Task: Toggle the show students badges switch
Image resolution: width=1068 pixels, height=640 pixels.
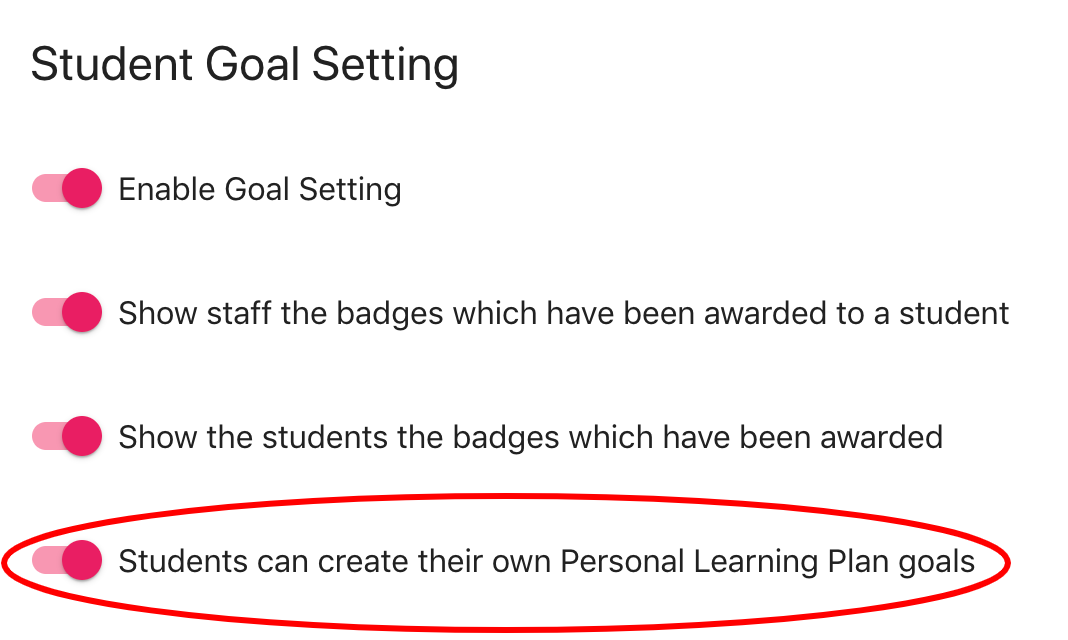Action: coord(67,437)
